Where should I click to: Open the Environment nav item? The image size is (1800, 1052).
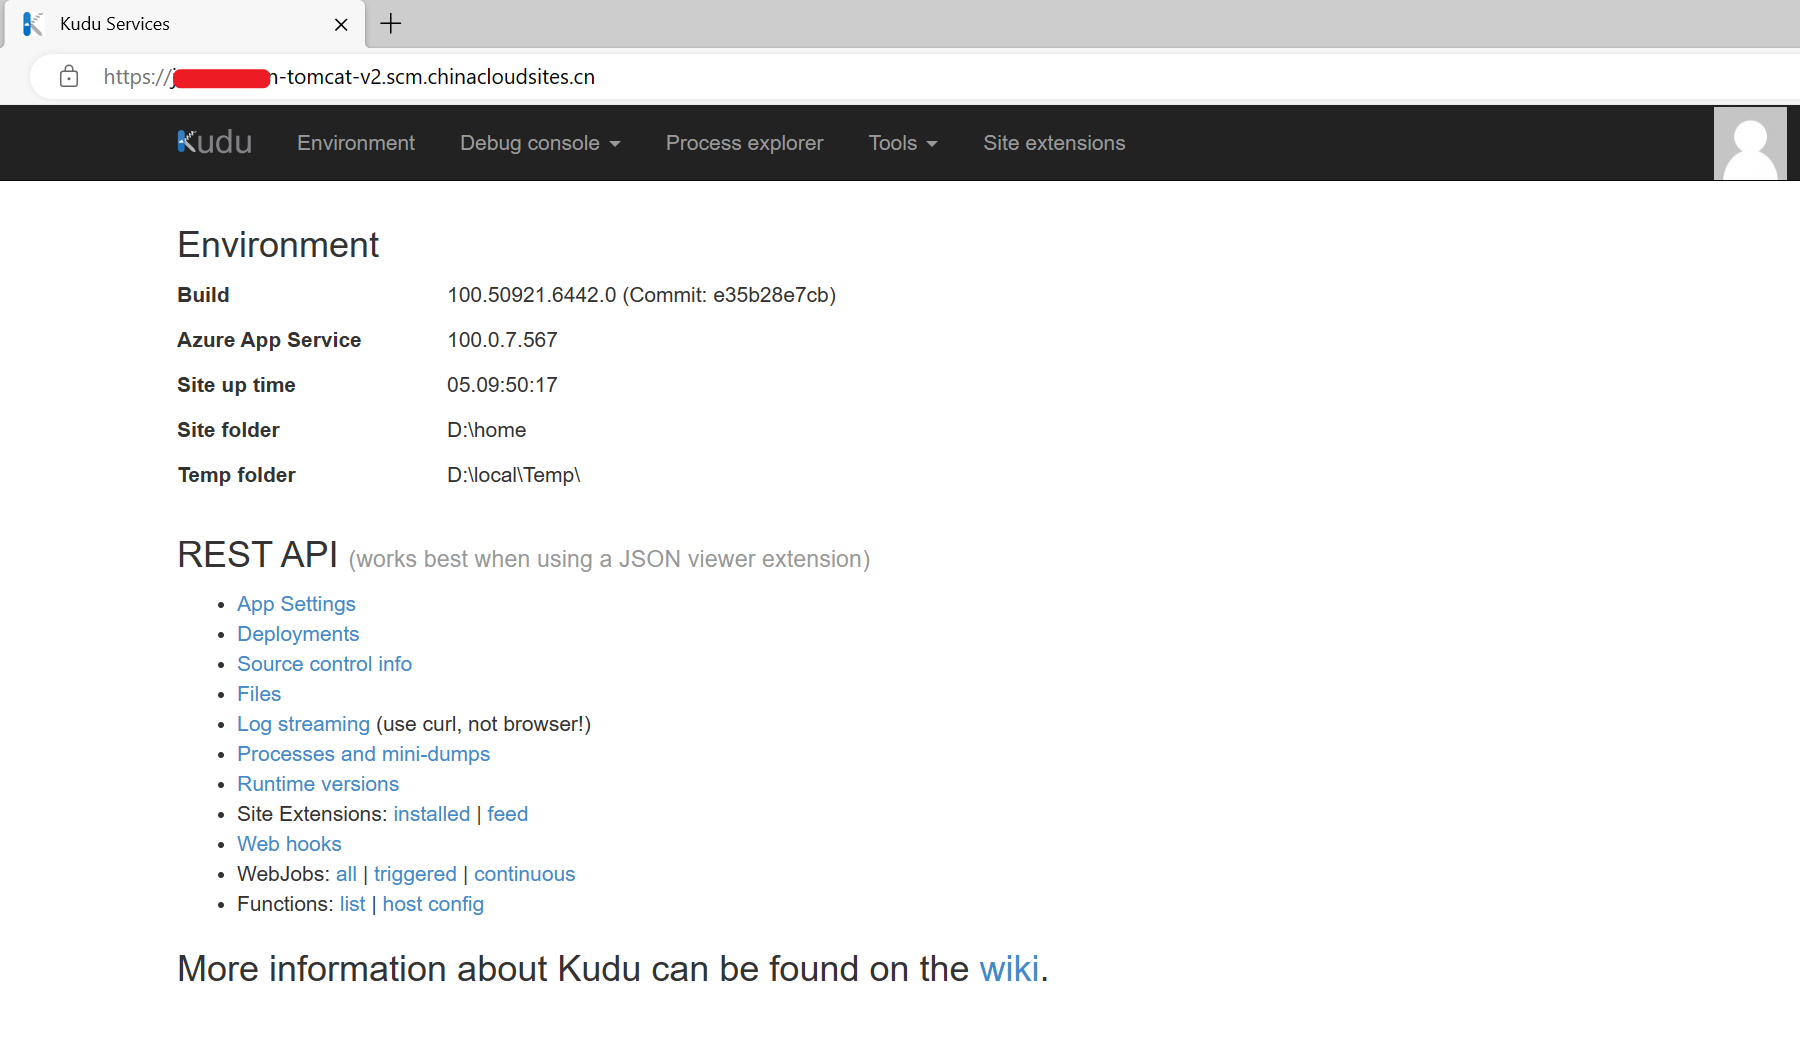tap(355, 143)
